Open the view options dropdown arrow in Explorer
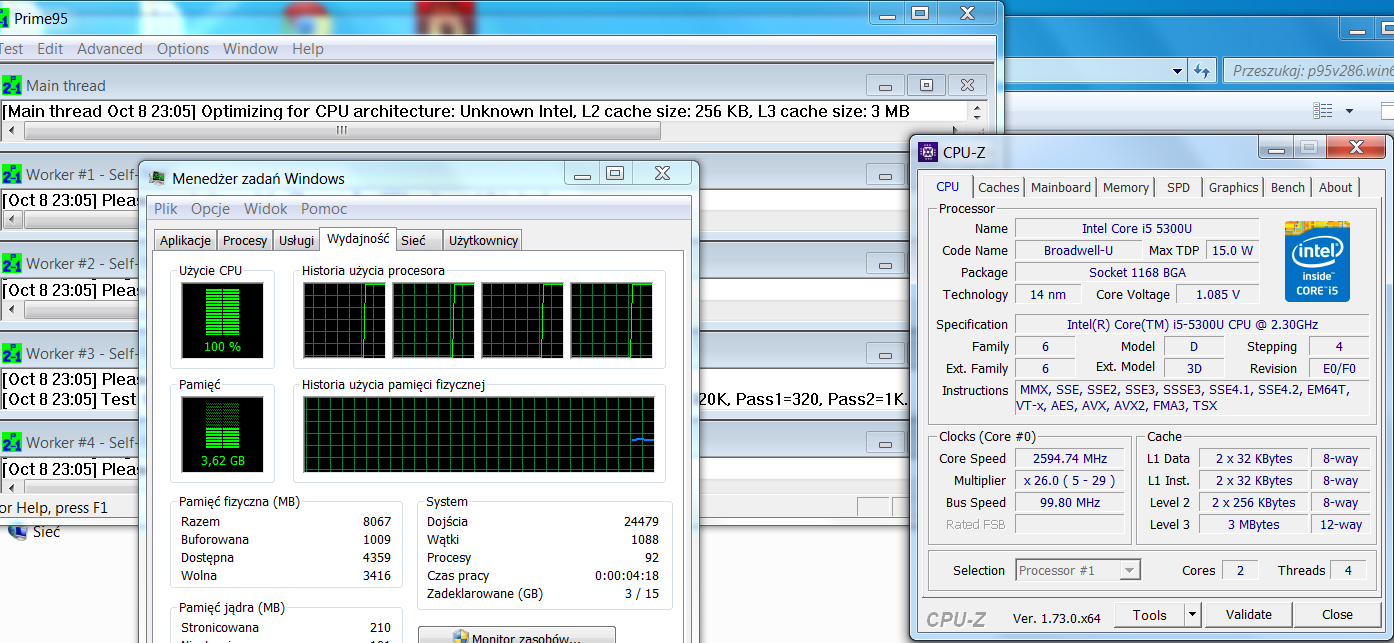This screenshot has height=643, width=1394. coord(1349,110)
